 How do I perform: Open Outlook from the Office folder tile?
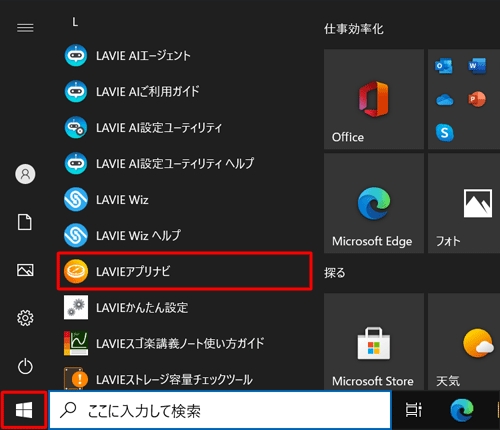point(444,66)
